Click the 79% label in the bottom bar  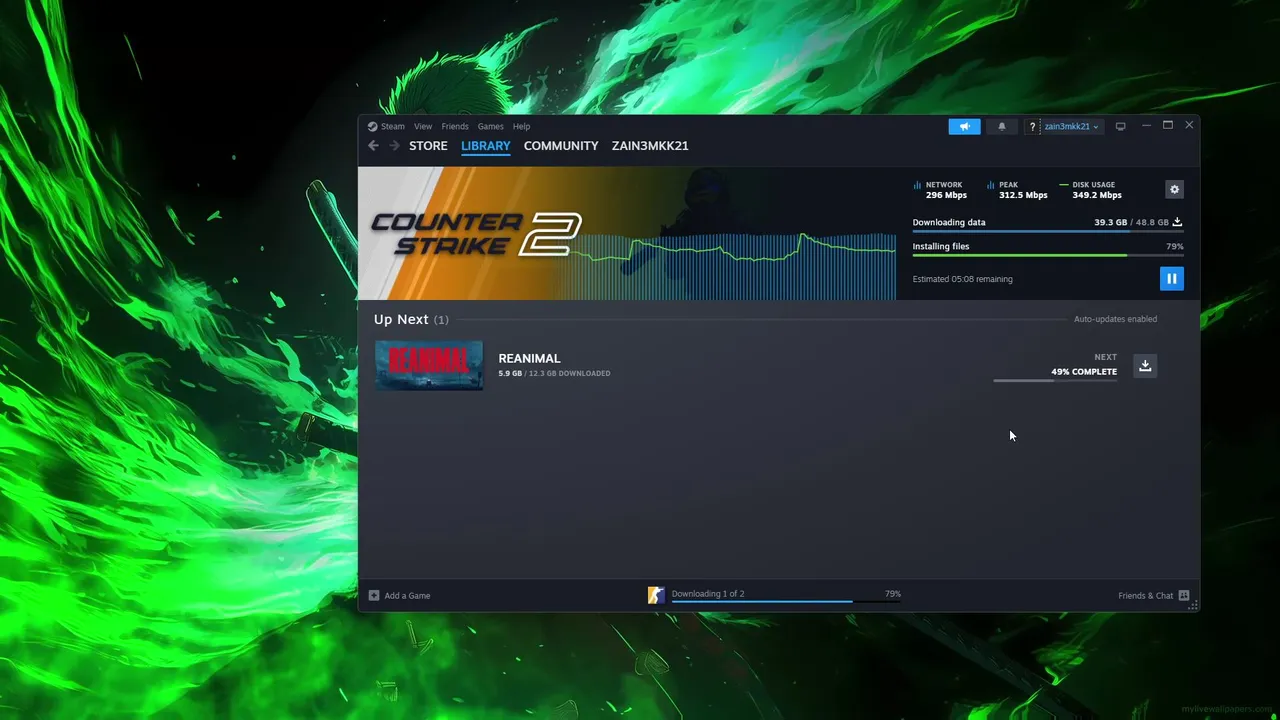893,594
